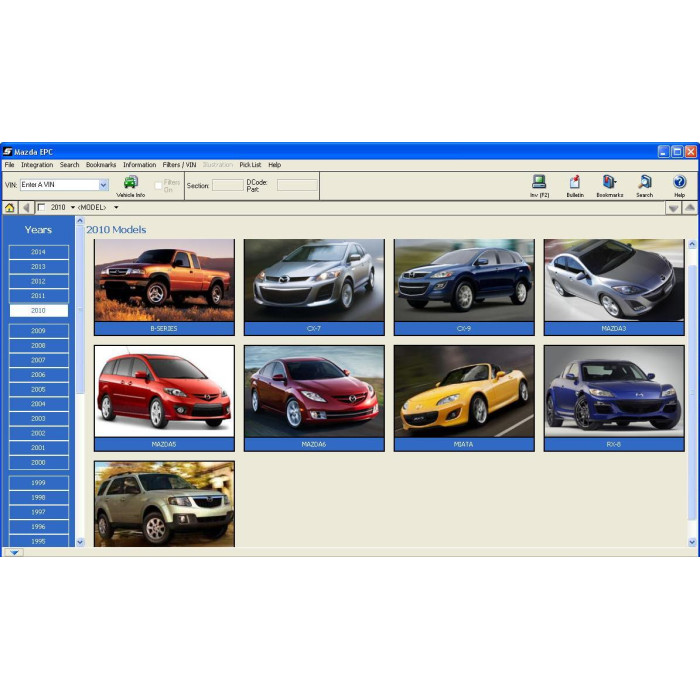Click Years list scroll-up arrow
The image size is (700, 700).
[x=80, y=221]
